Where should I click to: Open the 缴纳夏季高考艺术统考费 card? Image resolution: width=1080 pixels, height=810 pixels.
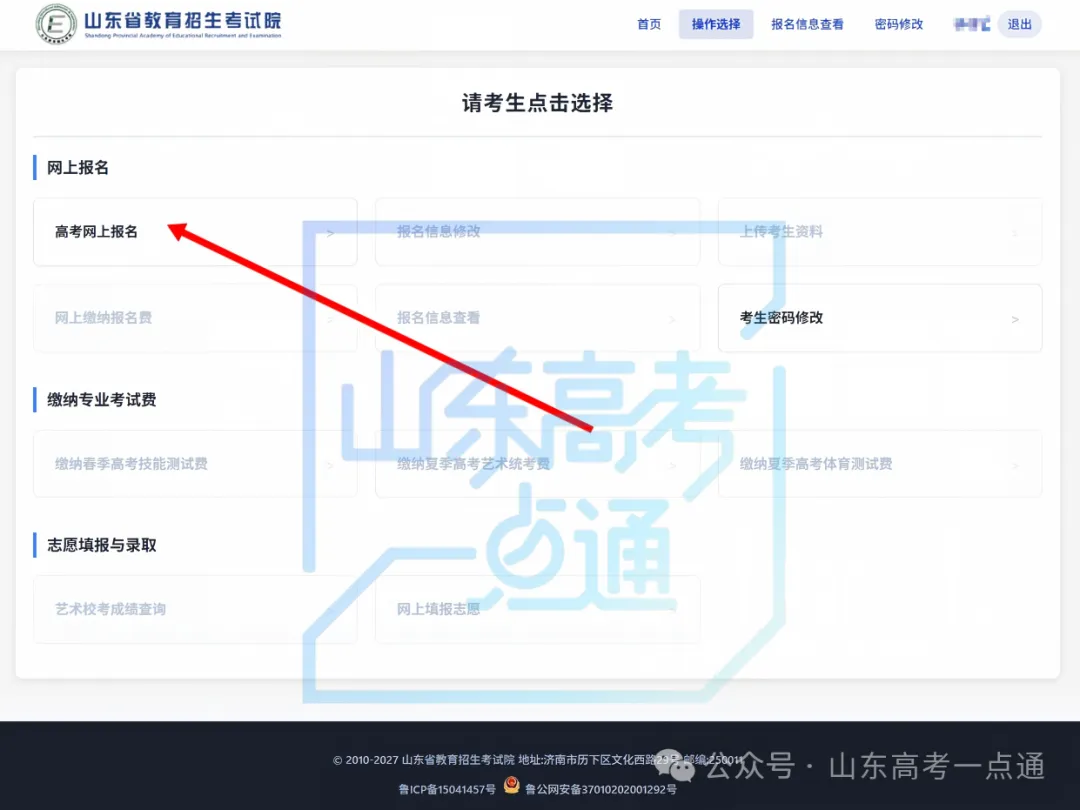(x=537, y=464)
